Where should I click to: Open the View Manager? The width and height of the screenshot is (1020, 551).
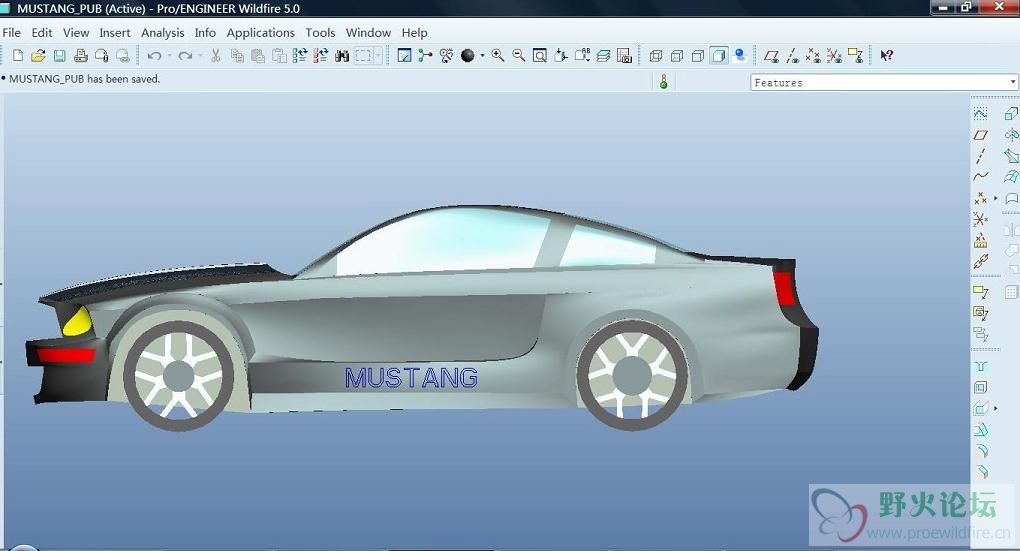(x=624, y=56)
